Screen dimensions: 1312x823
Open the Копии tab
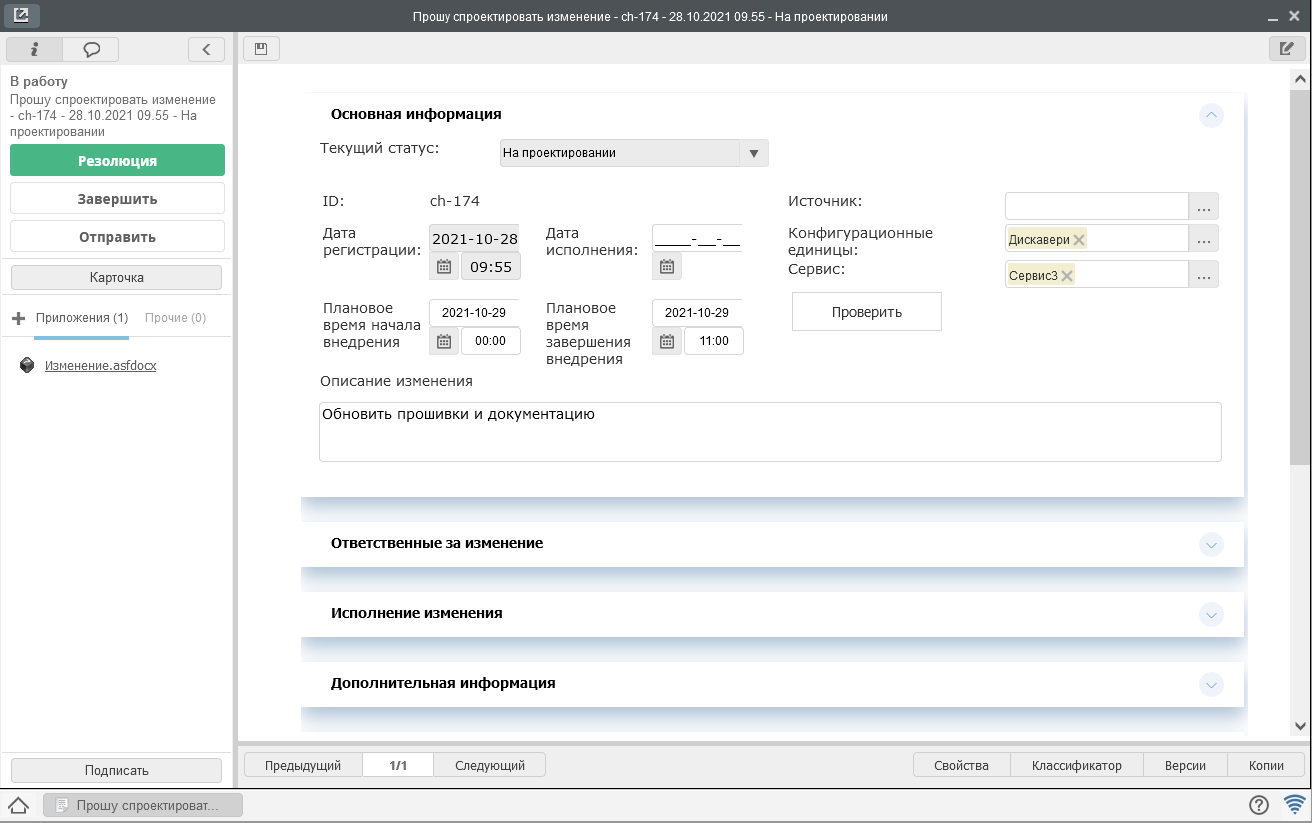[1266, 765]
